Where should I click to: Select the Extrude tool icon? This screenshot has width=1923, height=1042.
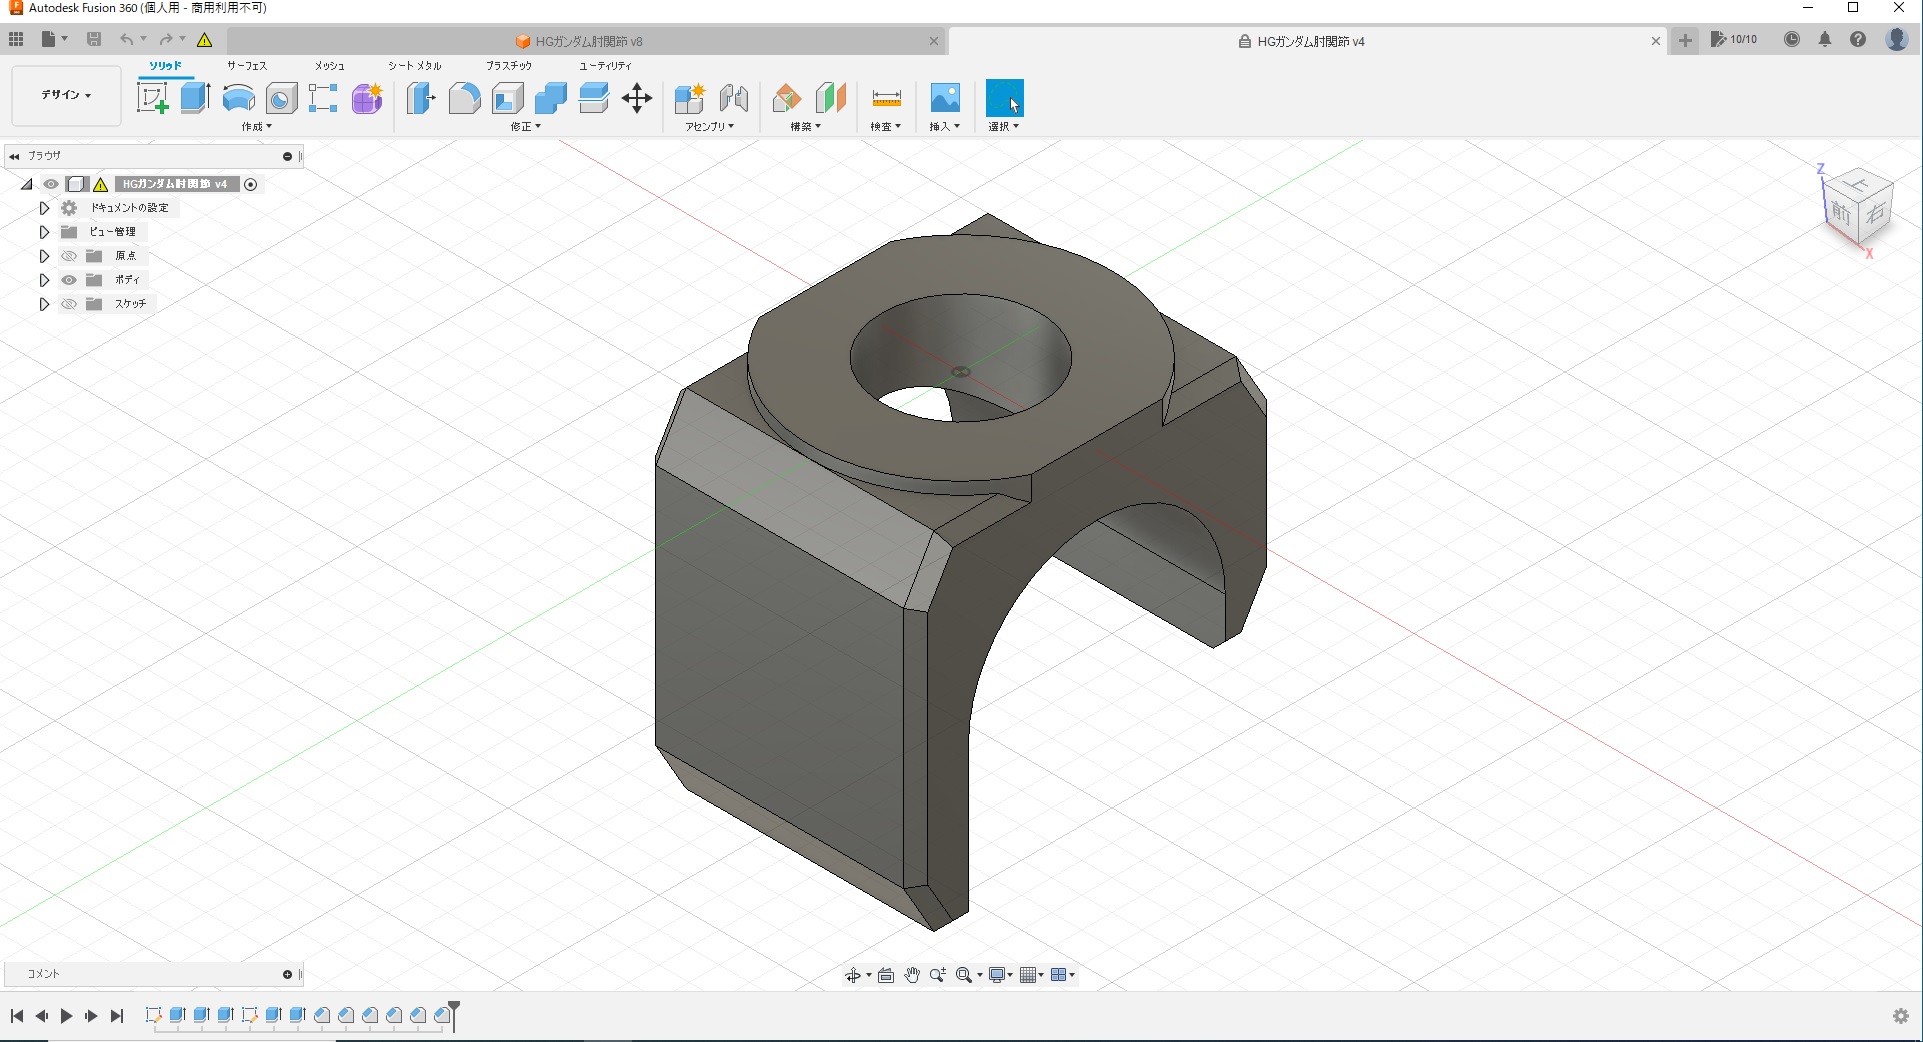pyautogui.click(x=195, y=98)
